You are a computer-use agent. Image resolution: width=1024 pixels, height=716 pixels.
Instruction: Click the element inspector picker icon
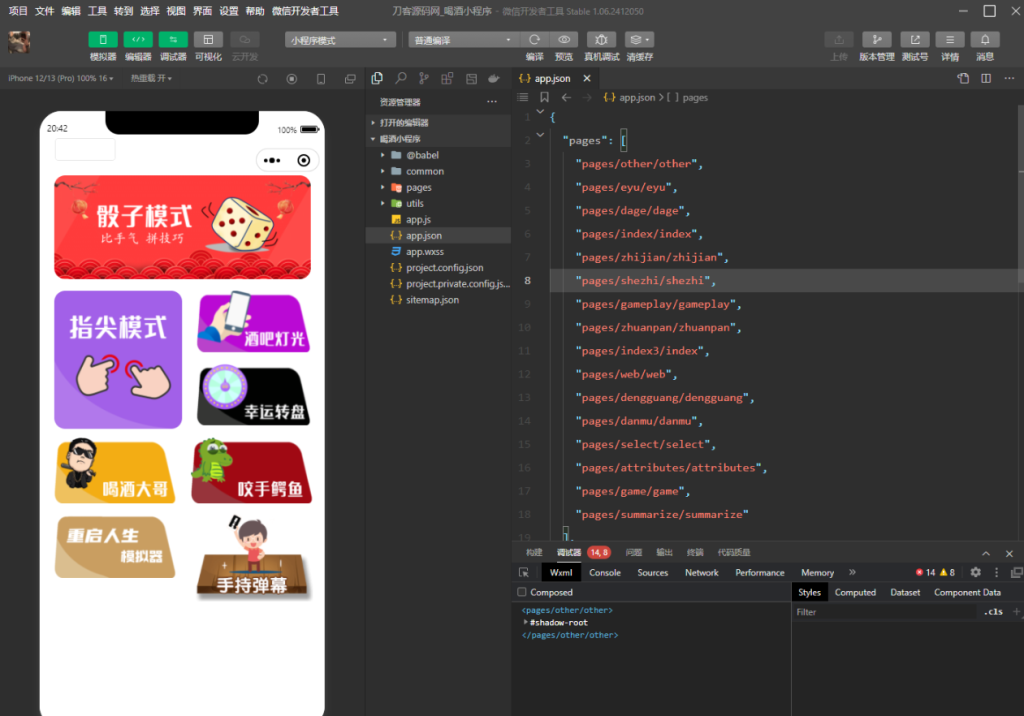(x=524, y=573)
